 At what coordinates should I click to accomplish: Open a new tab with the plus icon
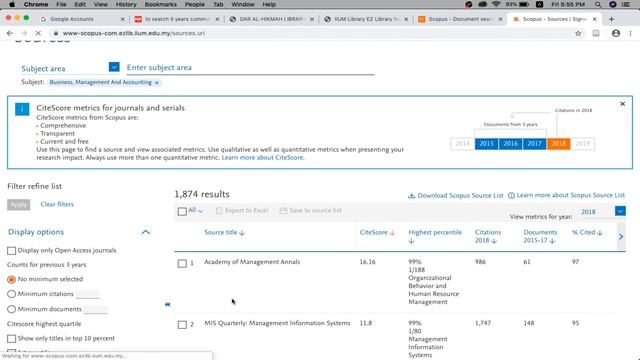pyautogui.click(x=611, y=19)
